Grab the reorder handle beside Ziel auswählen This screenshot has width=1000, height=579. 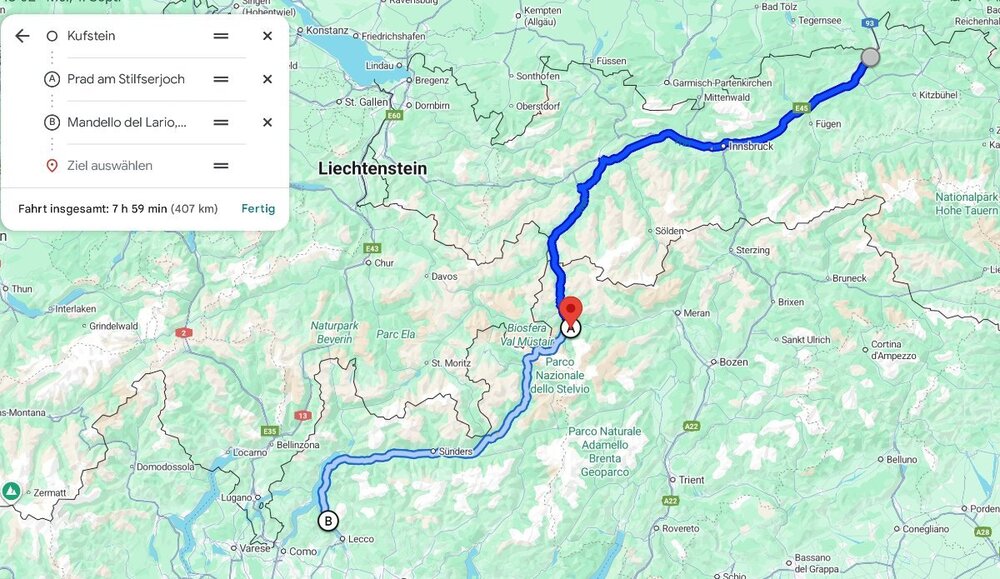[221, 166]
